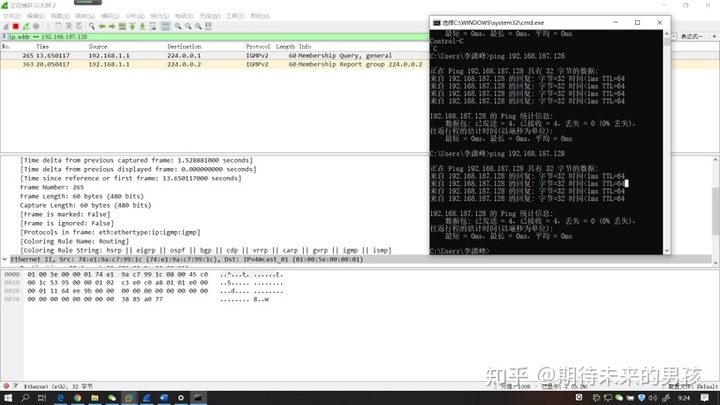Open the find packet magnifier tool

[x=91, y=27]
